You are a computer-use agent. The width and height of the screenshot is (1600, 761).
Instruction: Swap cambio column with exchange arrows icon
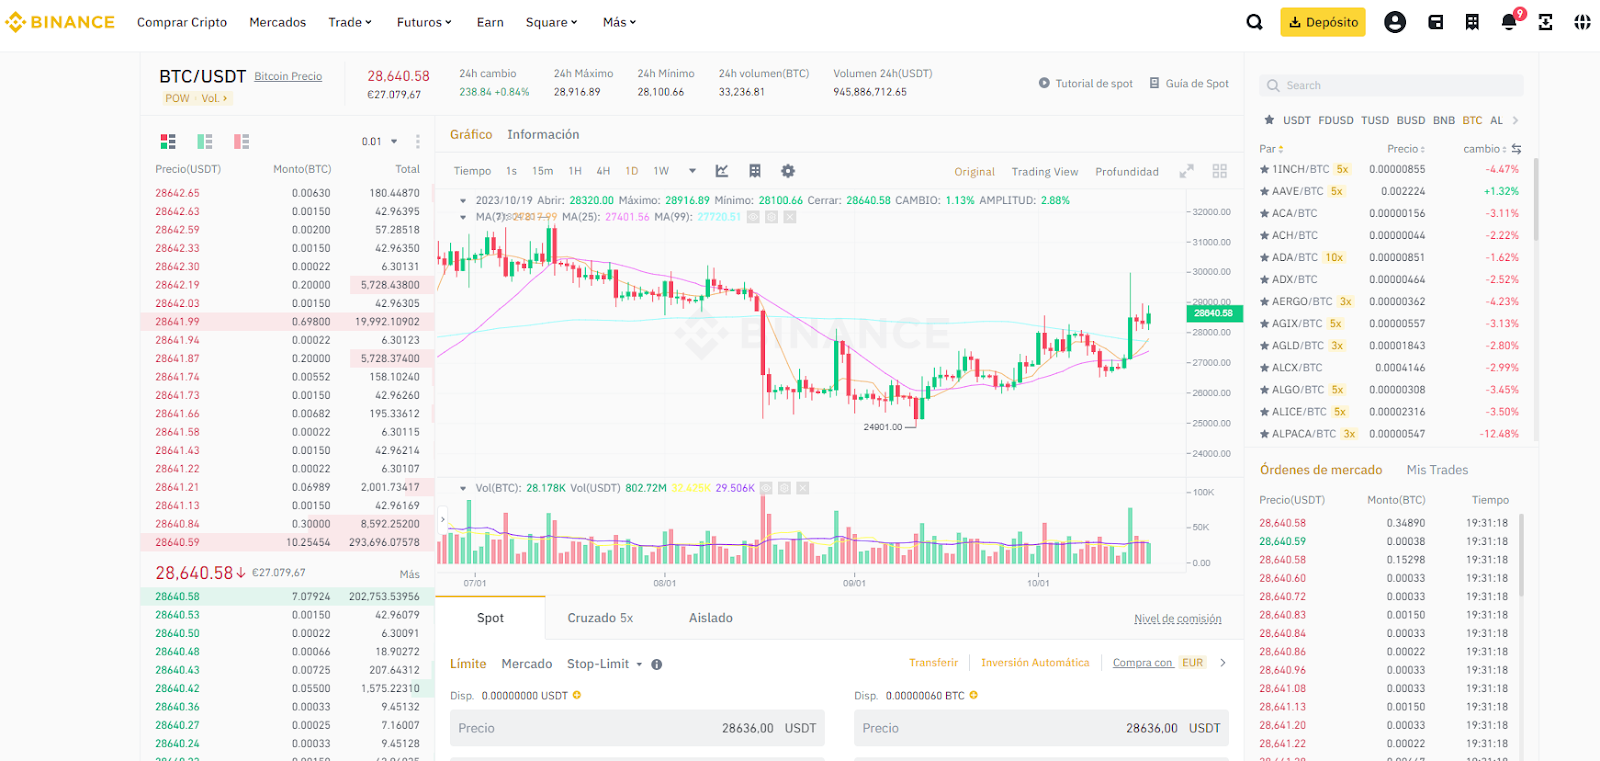[x=1517, y=149]
